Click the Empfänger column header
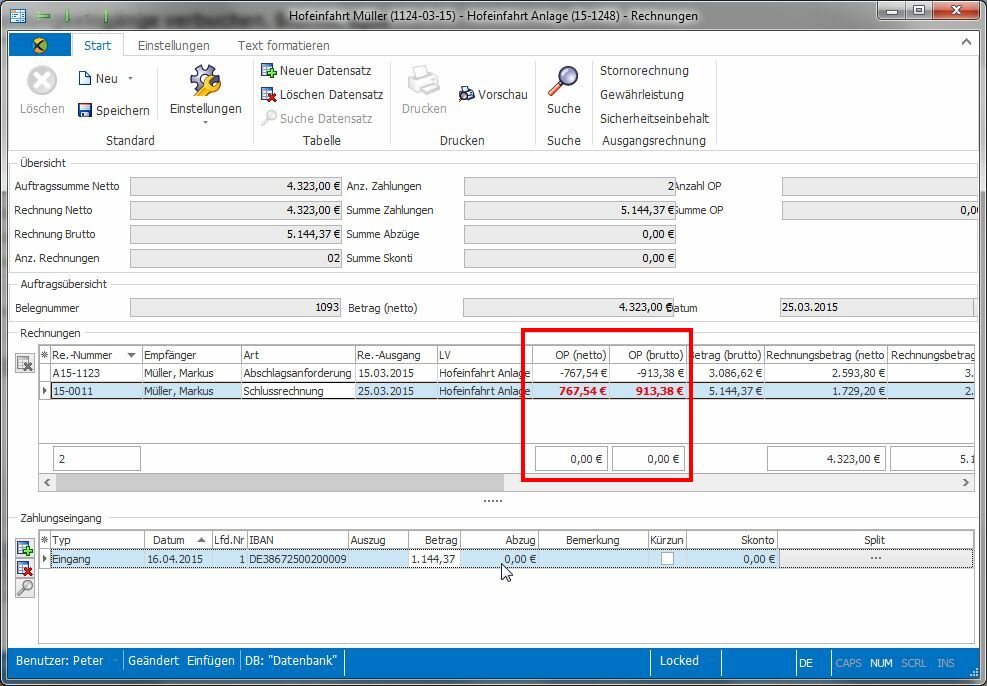Image resolution: width=987 pixels, height=686 pixels. [x=191, y=355]
